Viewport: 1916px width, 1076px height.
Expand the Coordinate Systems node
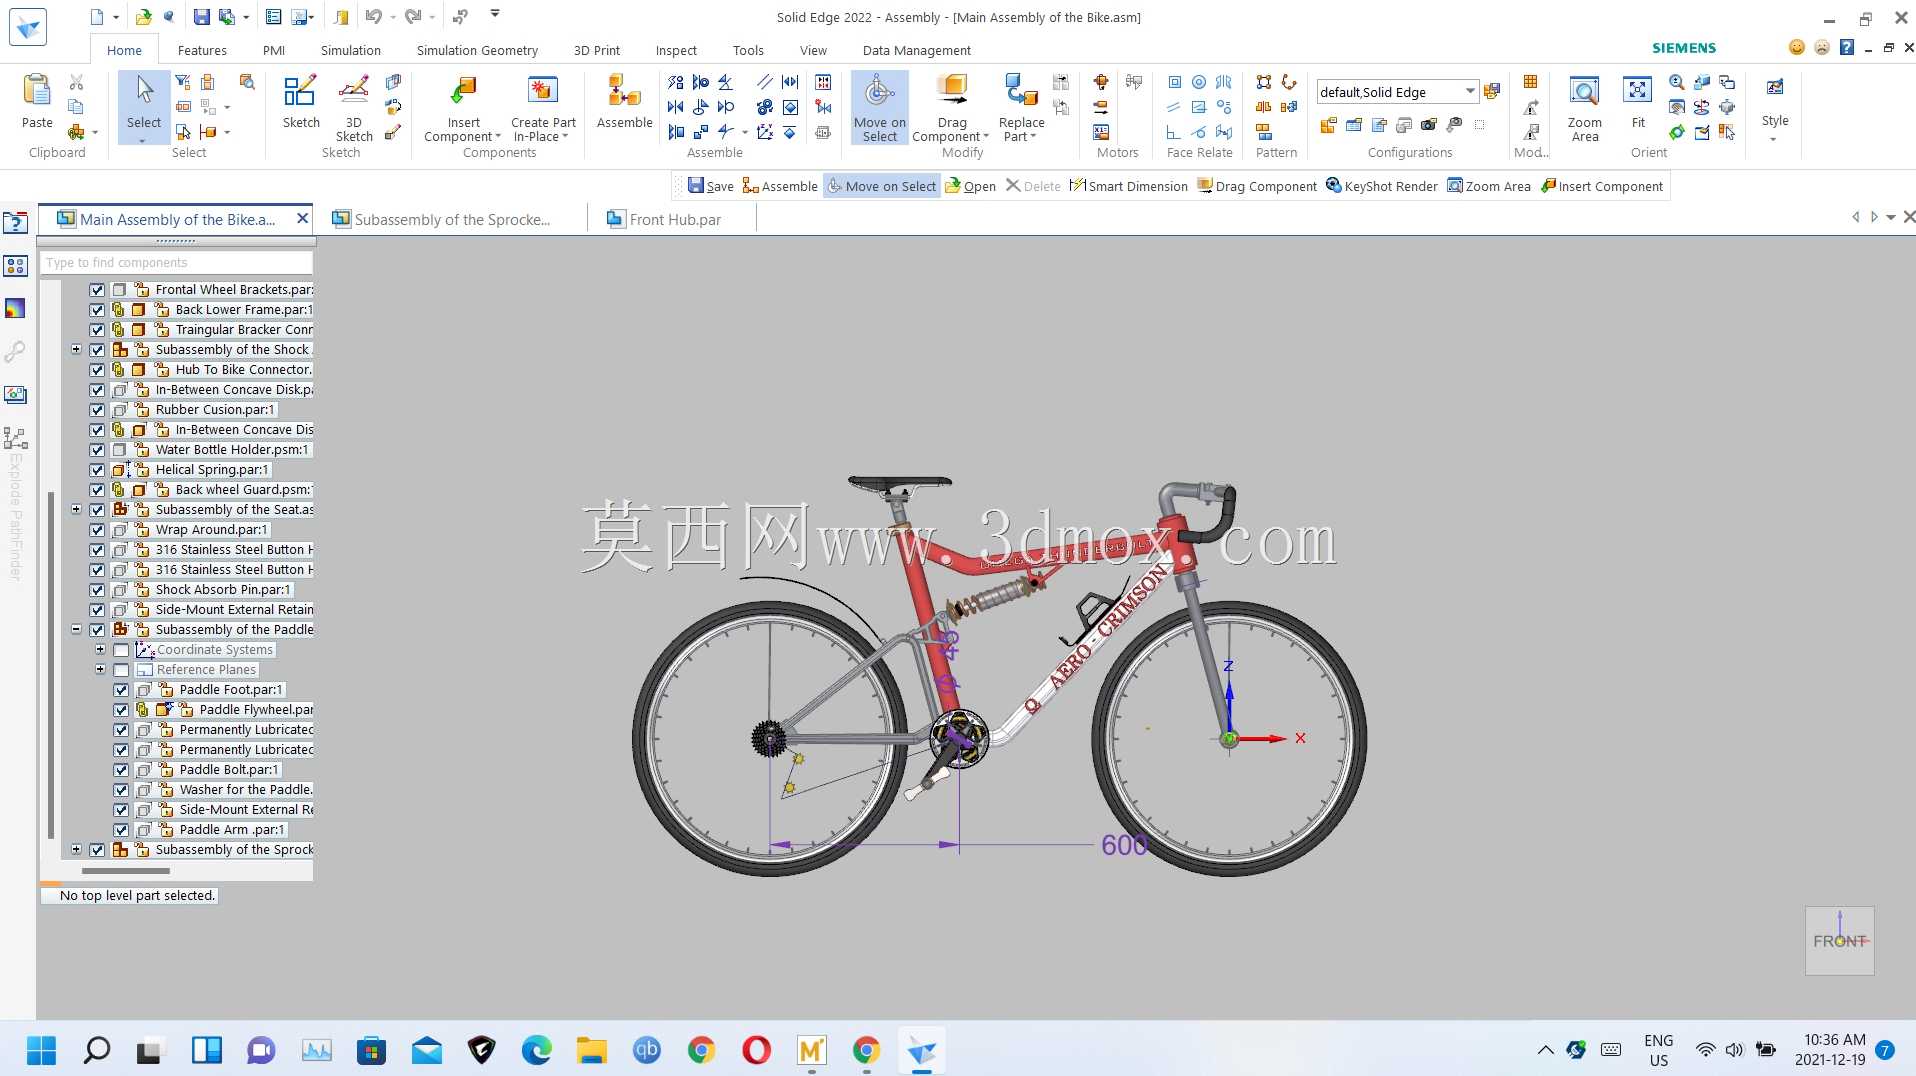click(x=100, y=649)
